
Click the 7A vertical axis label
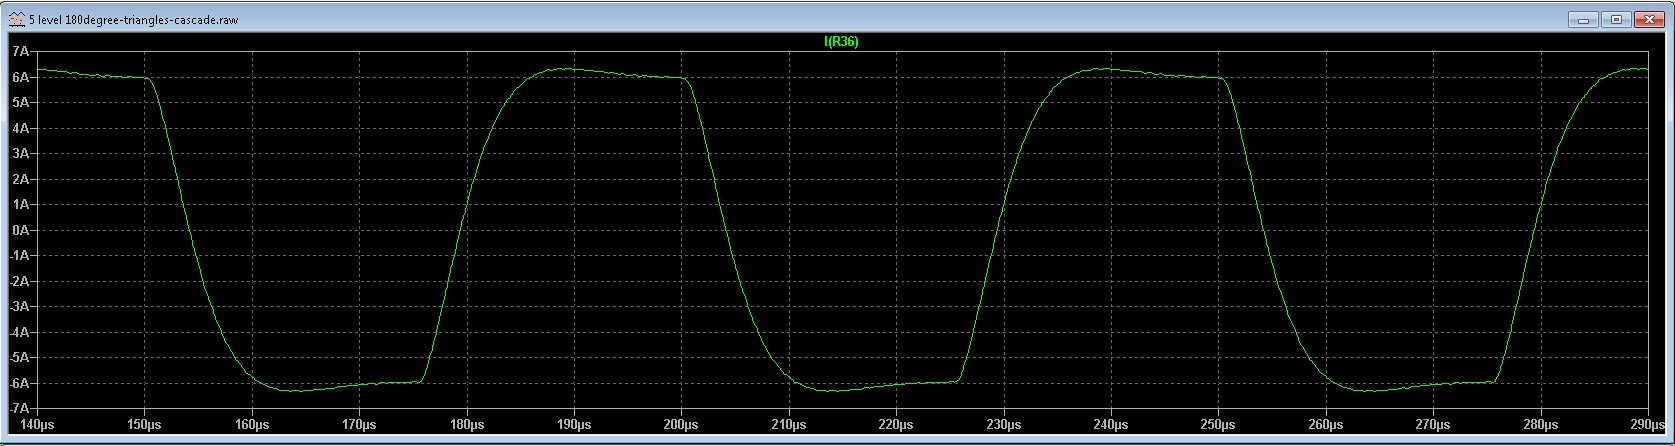tap(20, 51)
